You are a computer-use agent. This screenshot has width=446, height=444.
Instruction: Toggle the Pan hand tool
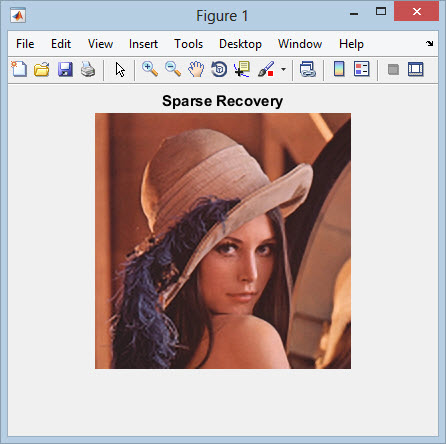[196, 69]
